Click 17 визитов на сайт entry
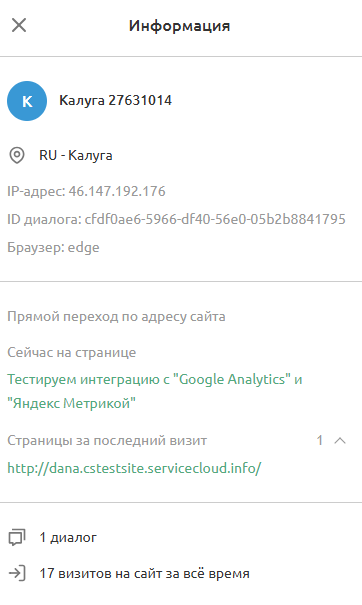This screenshot has width=362, height=605. [x=144, y=573]
